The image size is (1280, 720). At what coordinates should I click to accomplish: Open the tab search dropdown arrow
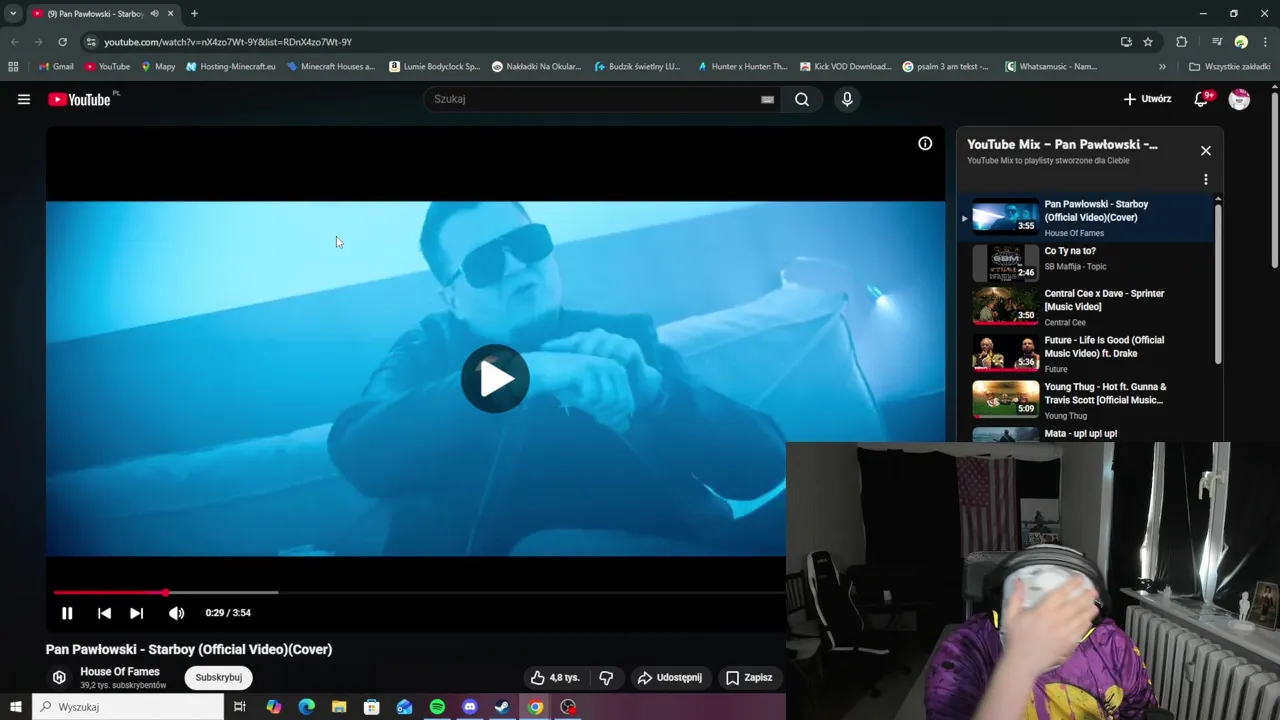(13, 13)
